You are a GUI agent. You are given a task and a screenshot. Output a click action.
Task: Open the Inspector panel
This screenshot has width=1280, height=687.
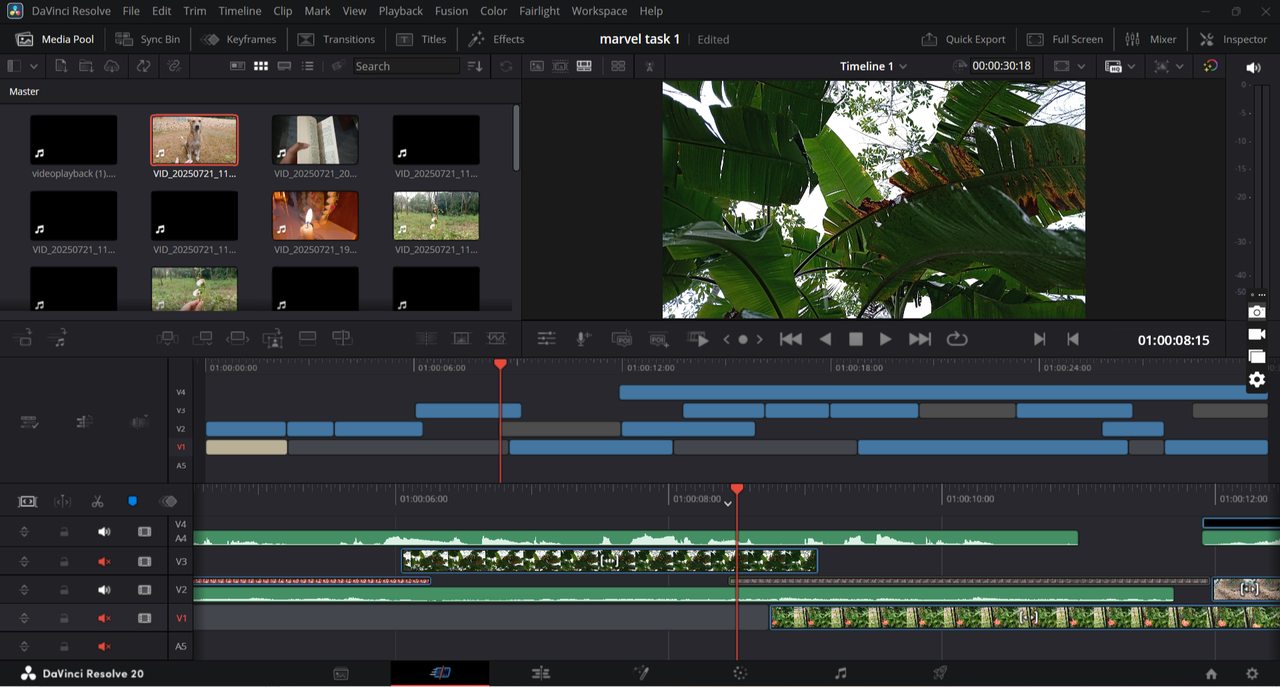click(x=1233, y=39)
